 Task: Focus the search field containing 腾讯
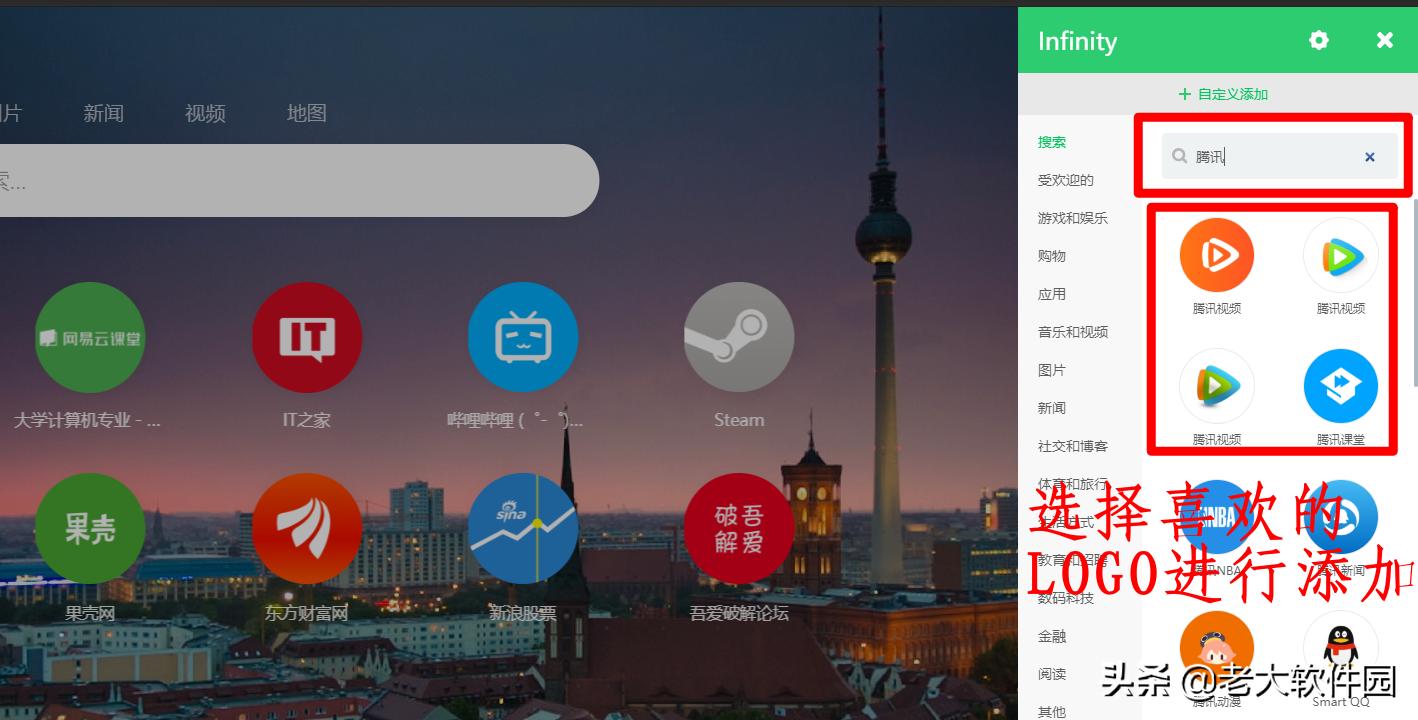tap(1279, 156)
